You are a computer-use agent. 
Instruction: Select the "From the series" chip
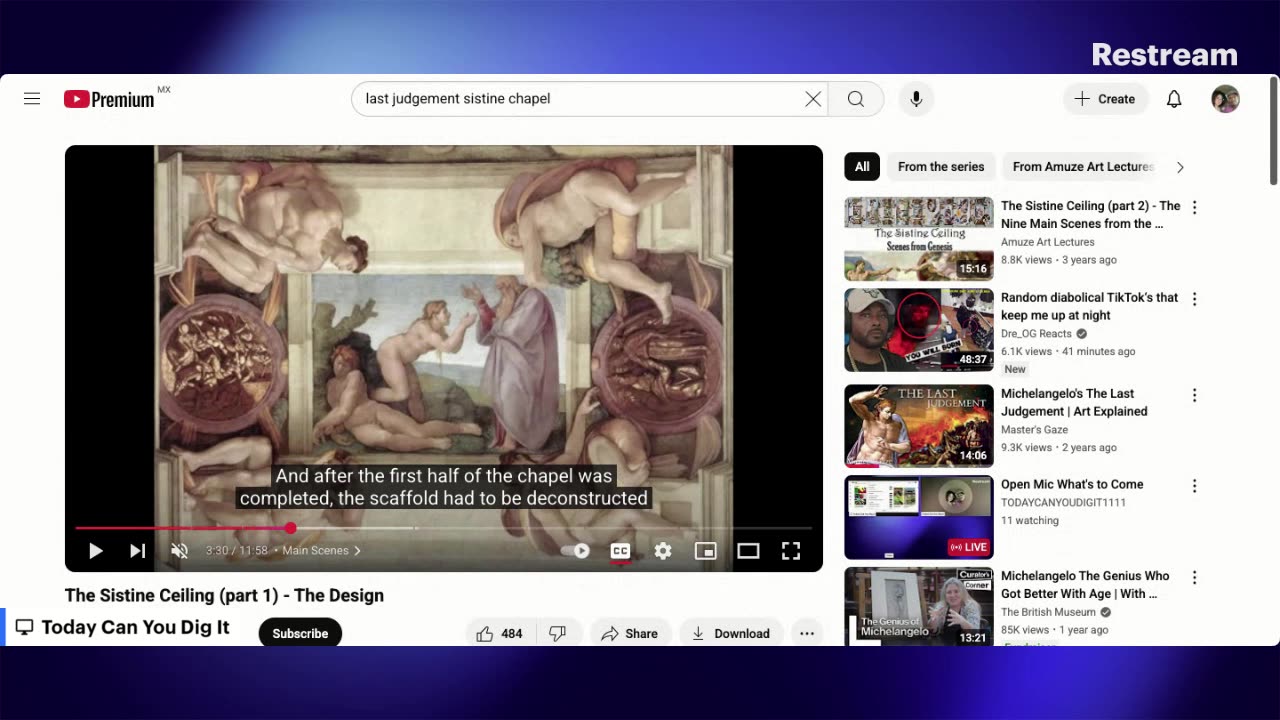tap(941, 167)
